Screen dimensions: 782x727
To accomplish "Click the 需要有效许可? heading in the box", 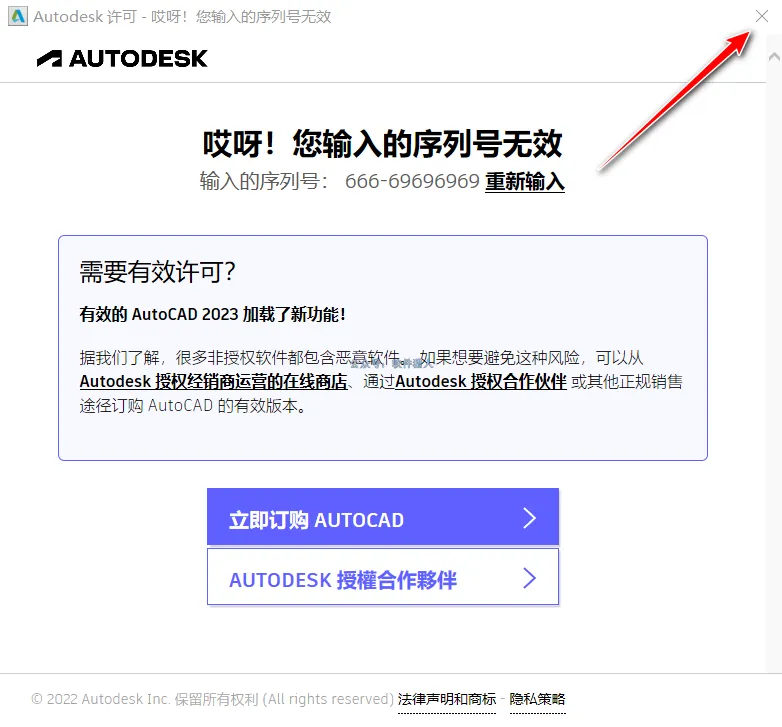I will [157, 272].
